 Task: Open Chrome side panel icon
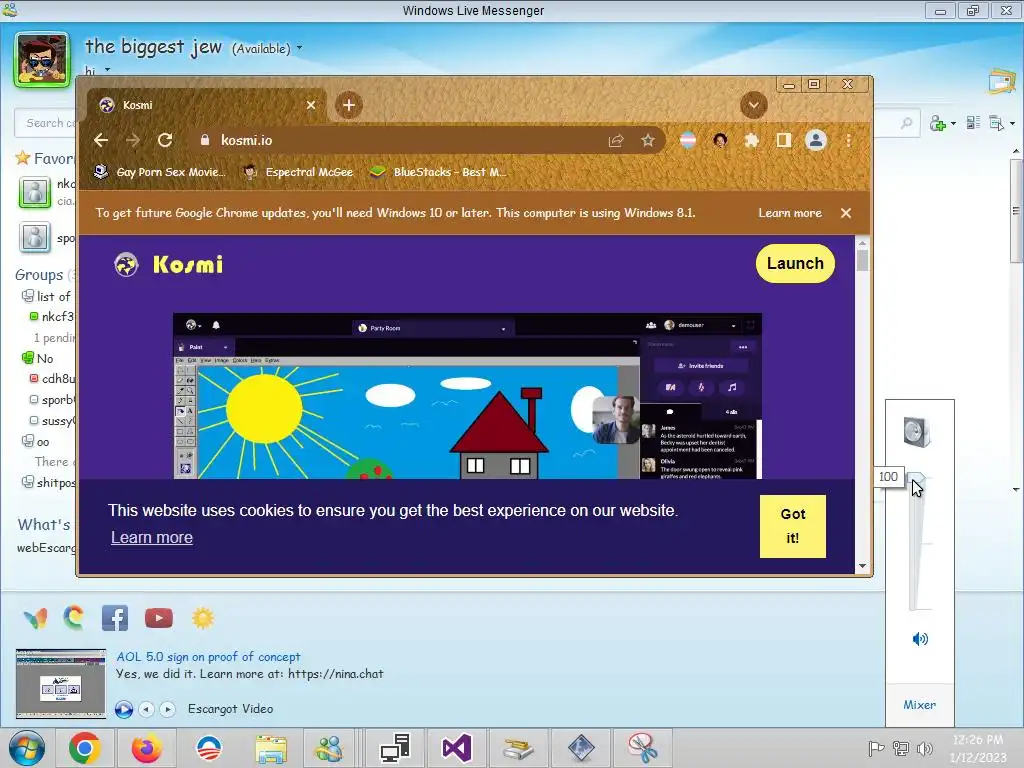(784, 140)
